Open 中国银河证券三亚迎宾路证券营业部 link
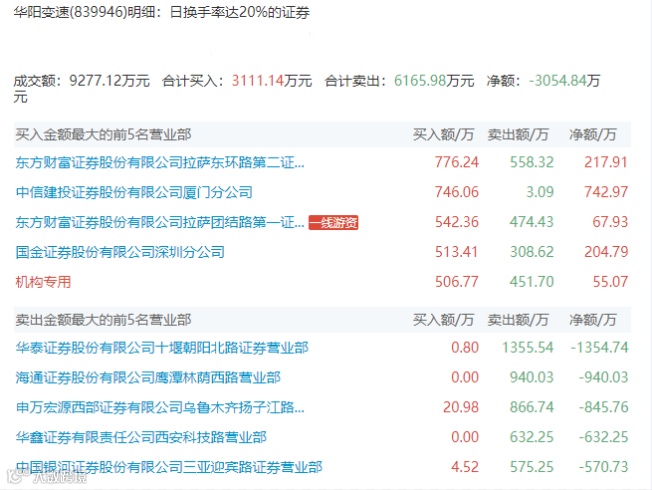 coord(169,467)
